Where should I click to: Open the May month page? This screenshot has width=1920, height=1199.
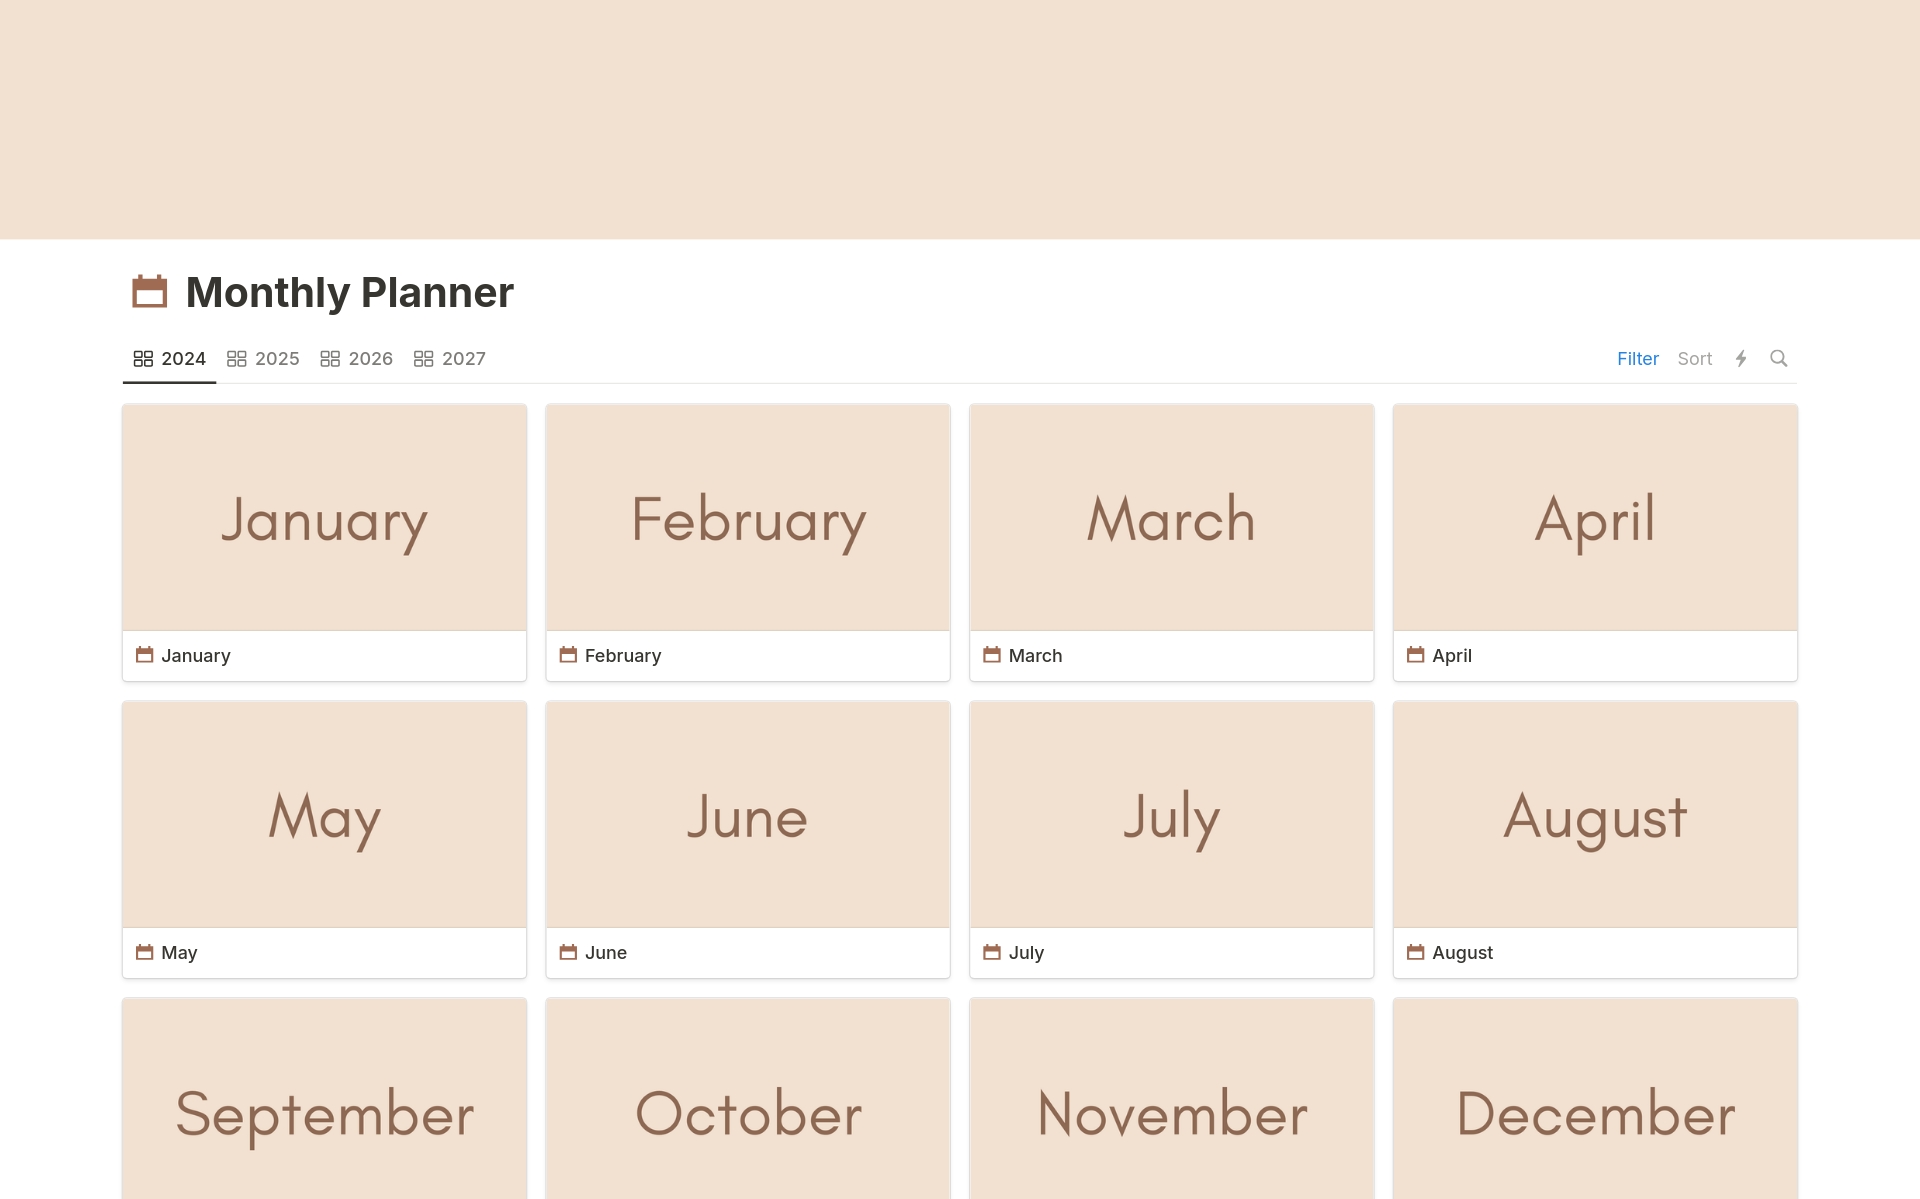(x=323, y=814)
